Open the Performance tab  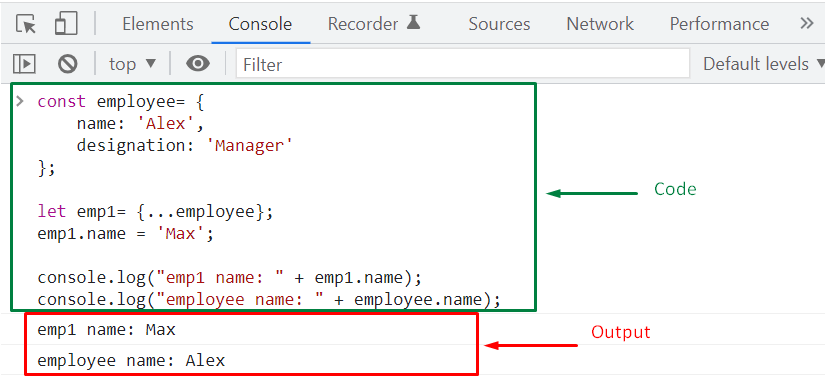(719, 24)
